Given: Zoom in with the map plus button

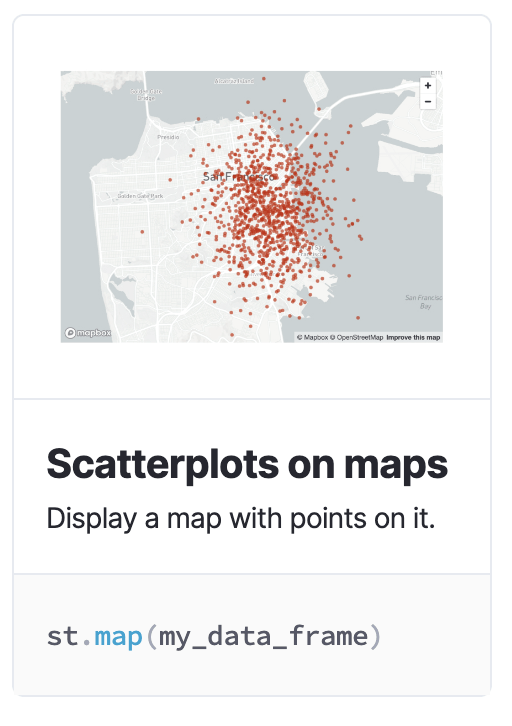Looking at the screenshot, I should pos(428,86).
